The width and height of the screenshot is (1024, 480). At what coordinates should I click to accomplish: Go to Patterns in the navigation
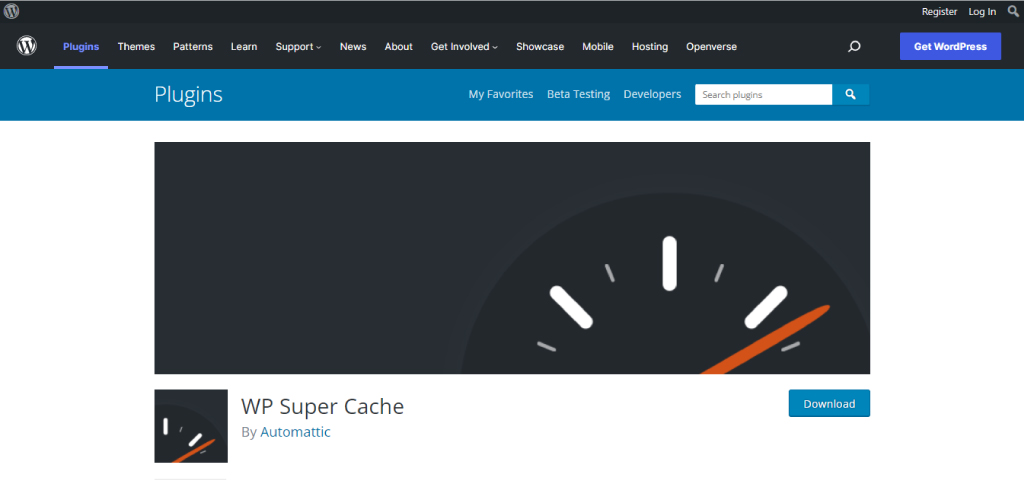point(193,46)
